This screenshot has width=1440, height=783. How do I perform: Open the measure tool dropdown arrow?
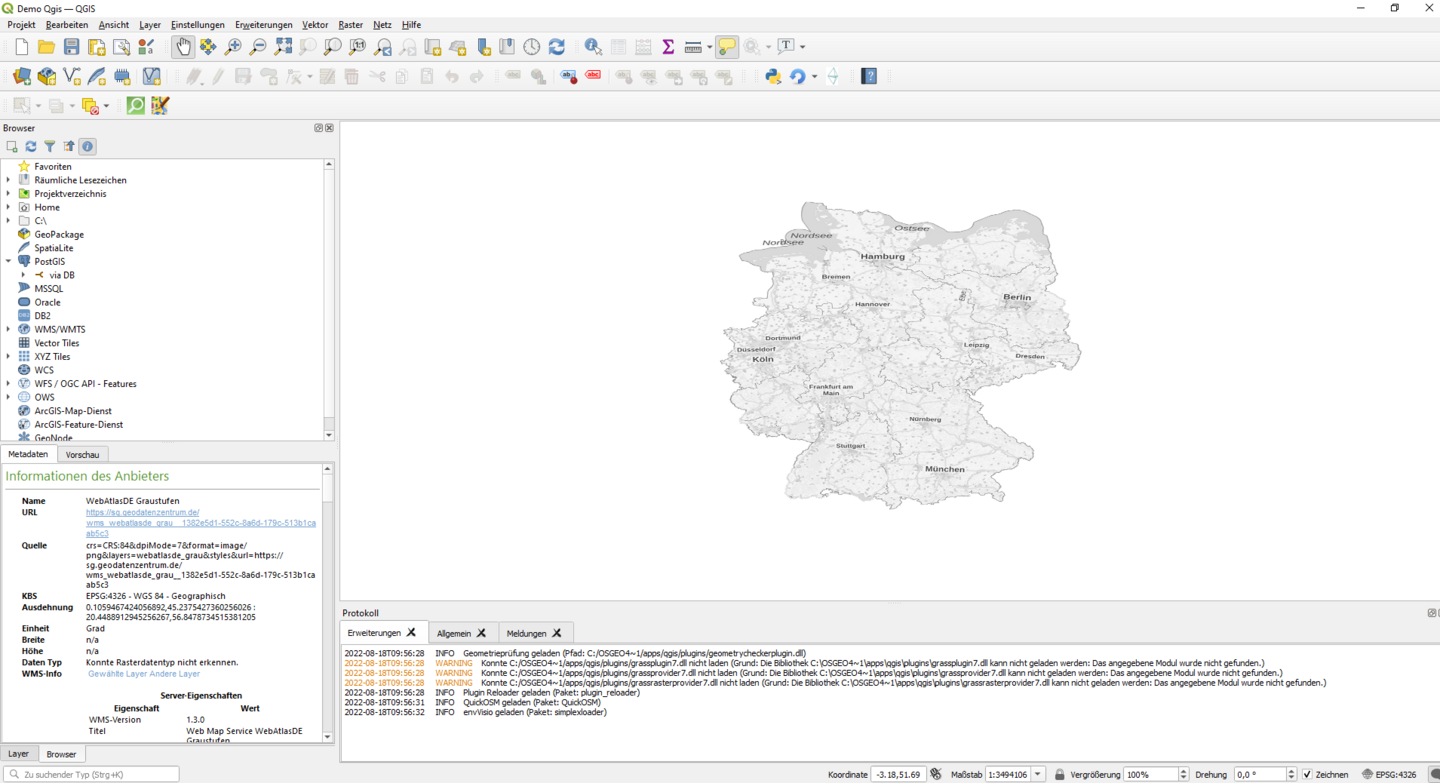(710, 47)
